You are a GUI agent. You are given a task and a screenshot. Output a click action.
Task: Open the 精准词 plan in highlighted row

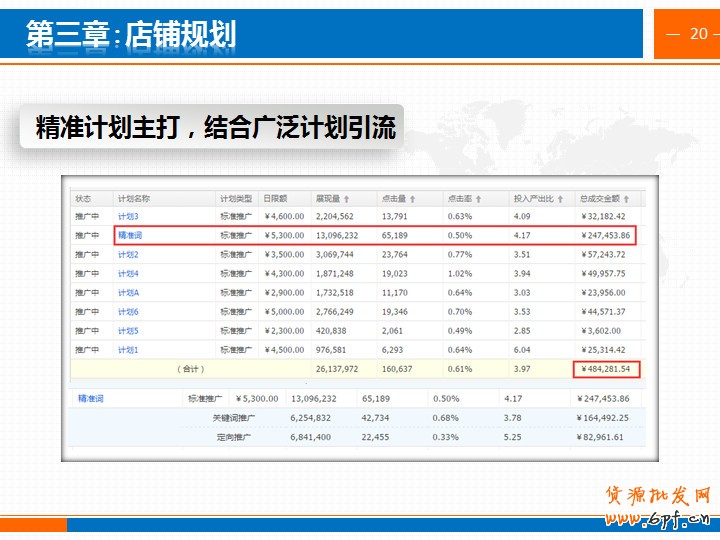click(130, 235)
